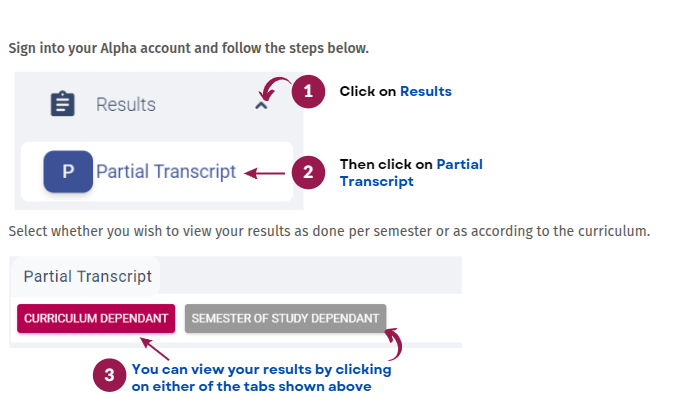This screenshot has width=693, height=406.
Task: Click the straight arrow left of badge 2
Action: (265, 172)
